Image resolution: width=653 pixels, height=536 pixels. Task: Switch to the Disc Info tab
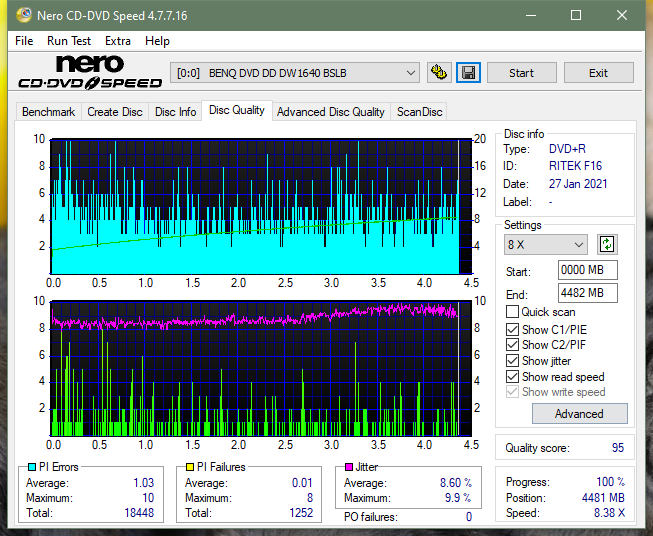[175, 112]
